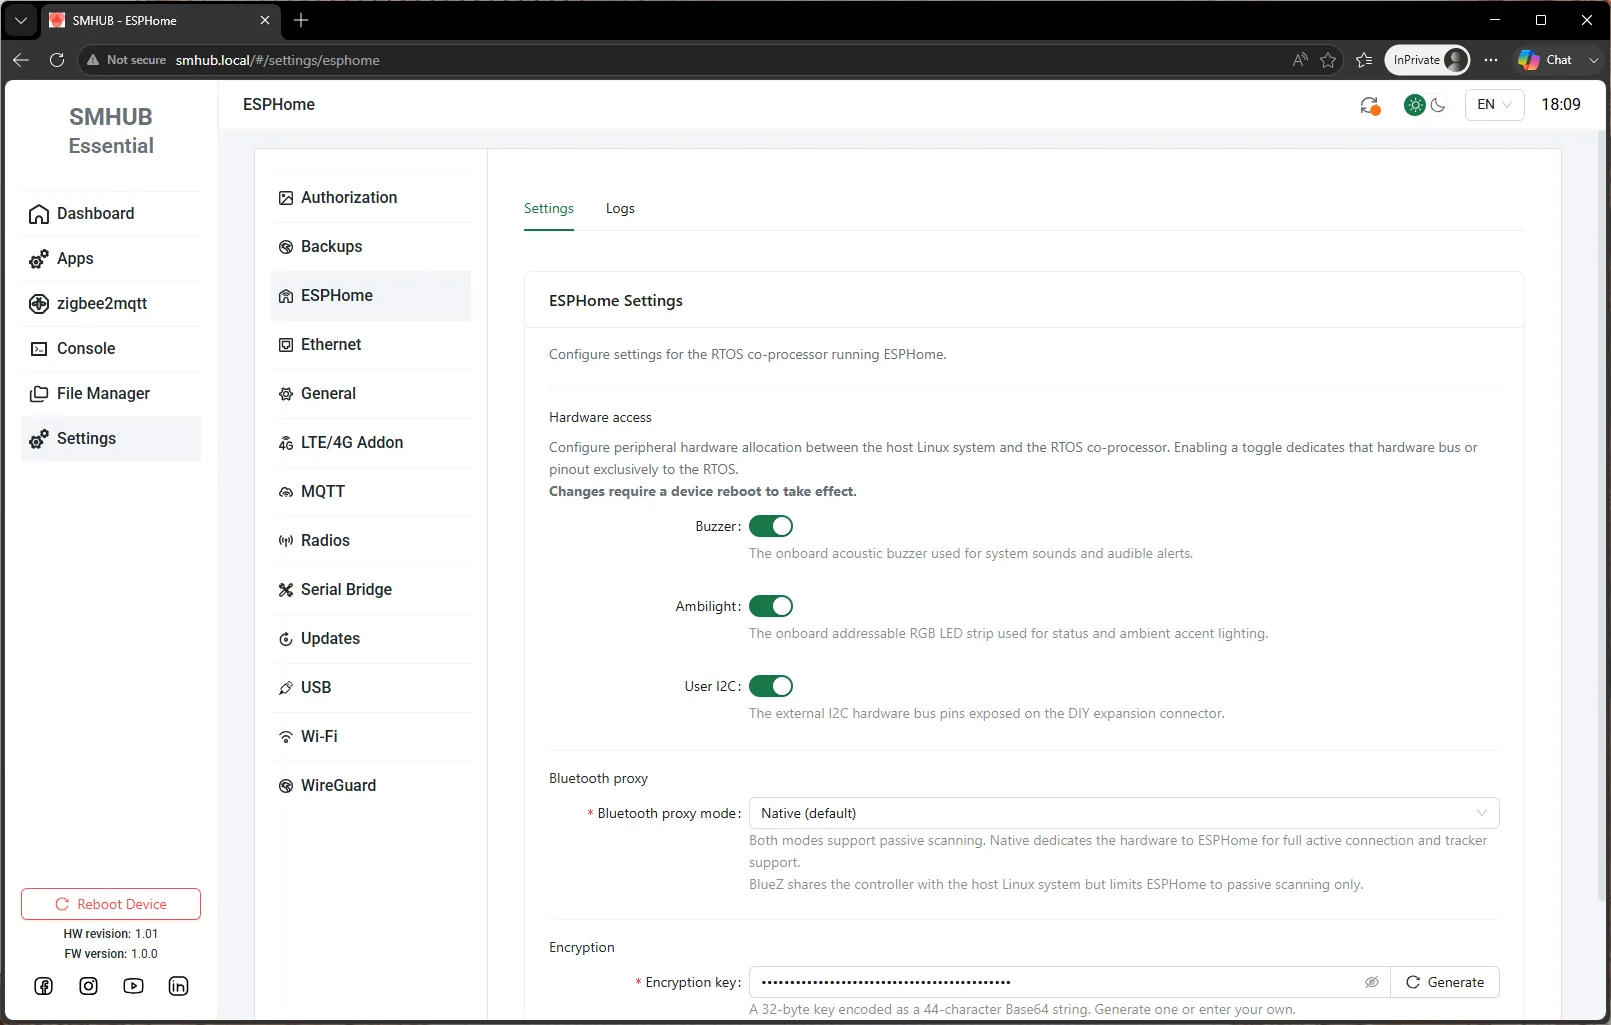1611x1025 pixels.
Task: Click the Facebook icon in sidebar footer
Action: (44, 986)
